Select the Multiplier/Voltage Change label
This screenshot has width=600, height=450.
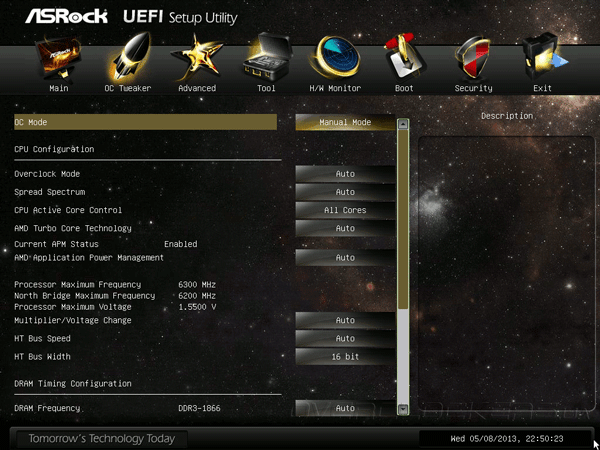pyautogui.click(x=73, y=320)
